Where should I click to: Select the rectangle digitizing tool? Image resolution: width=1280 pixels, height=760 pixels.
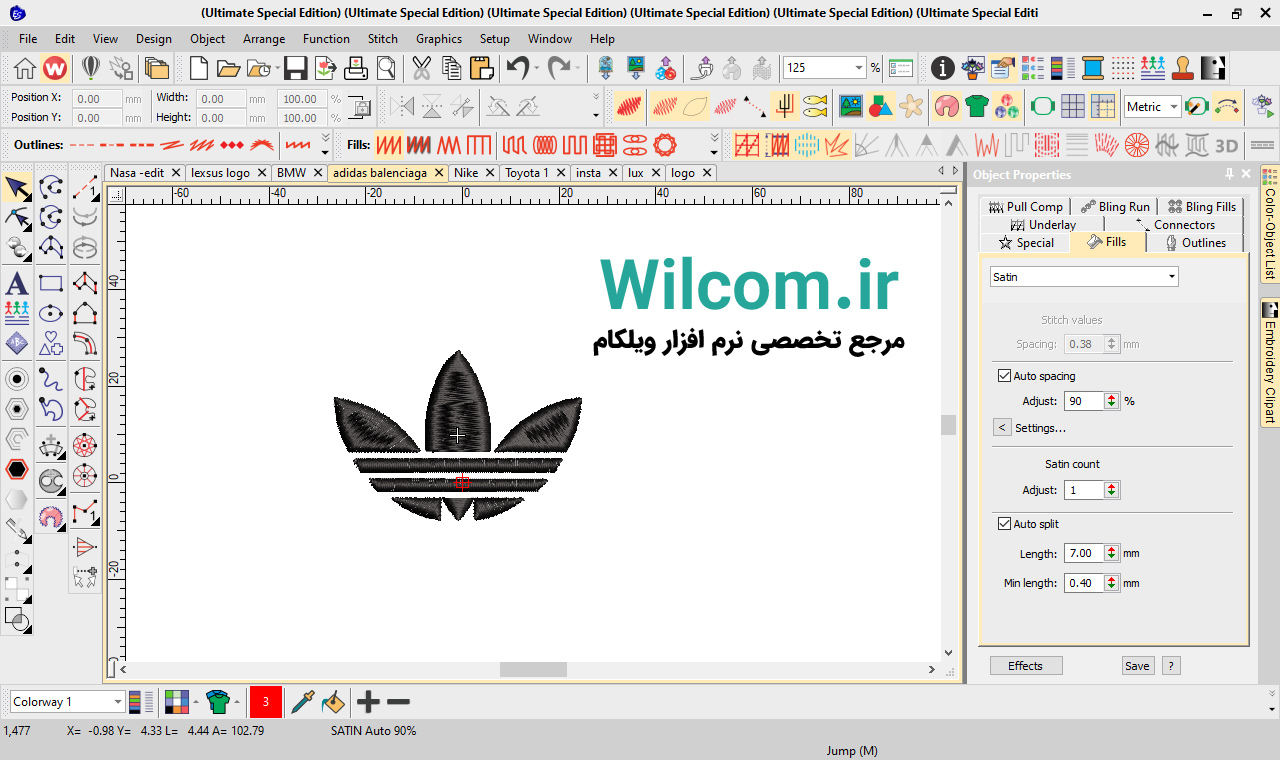pyautogui.click(x=51, y=283)
